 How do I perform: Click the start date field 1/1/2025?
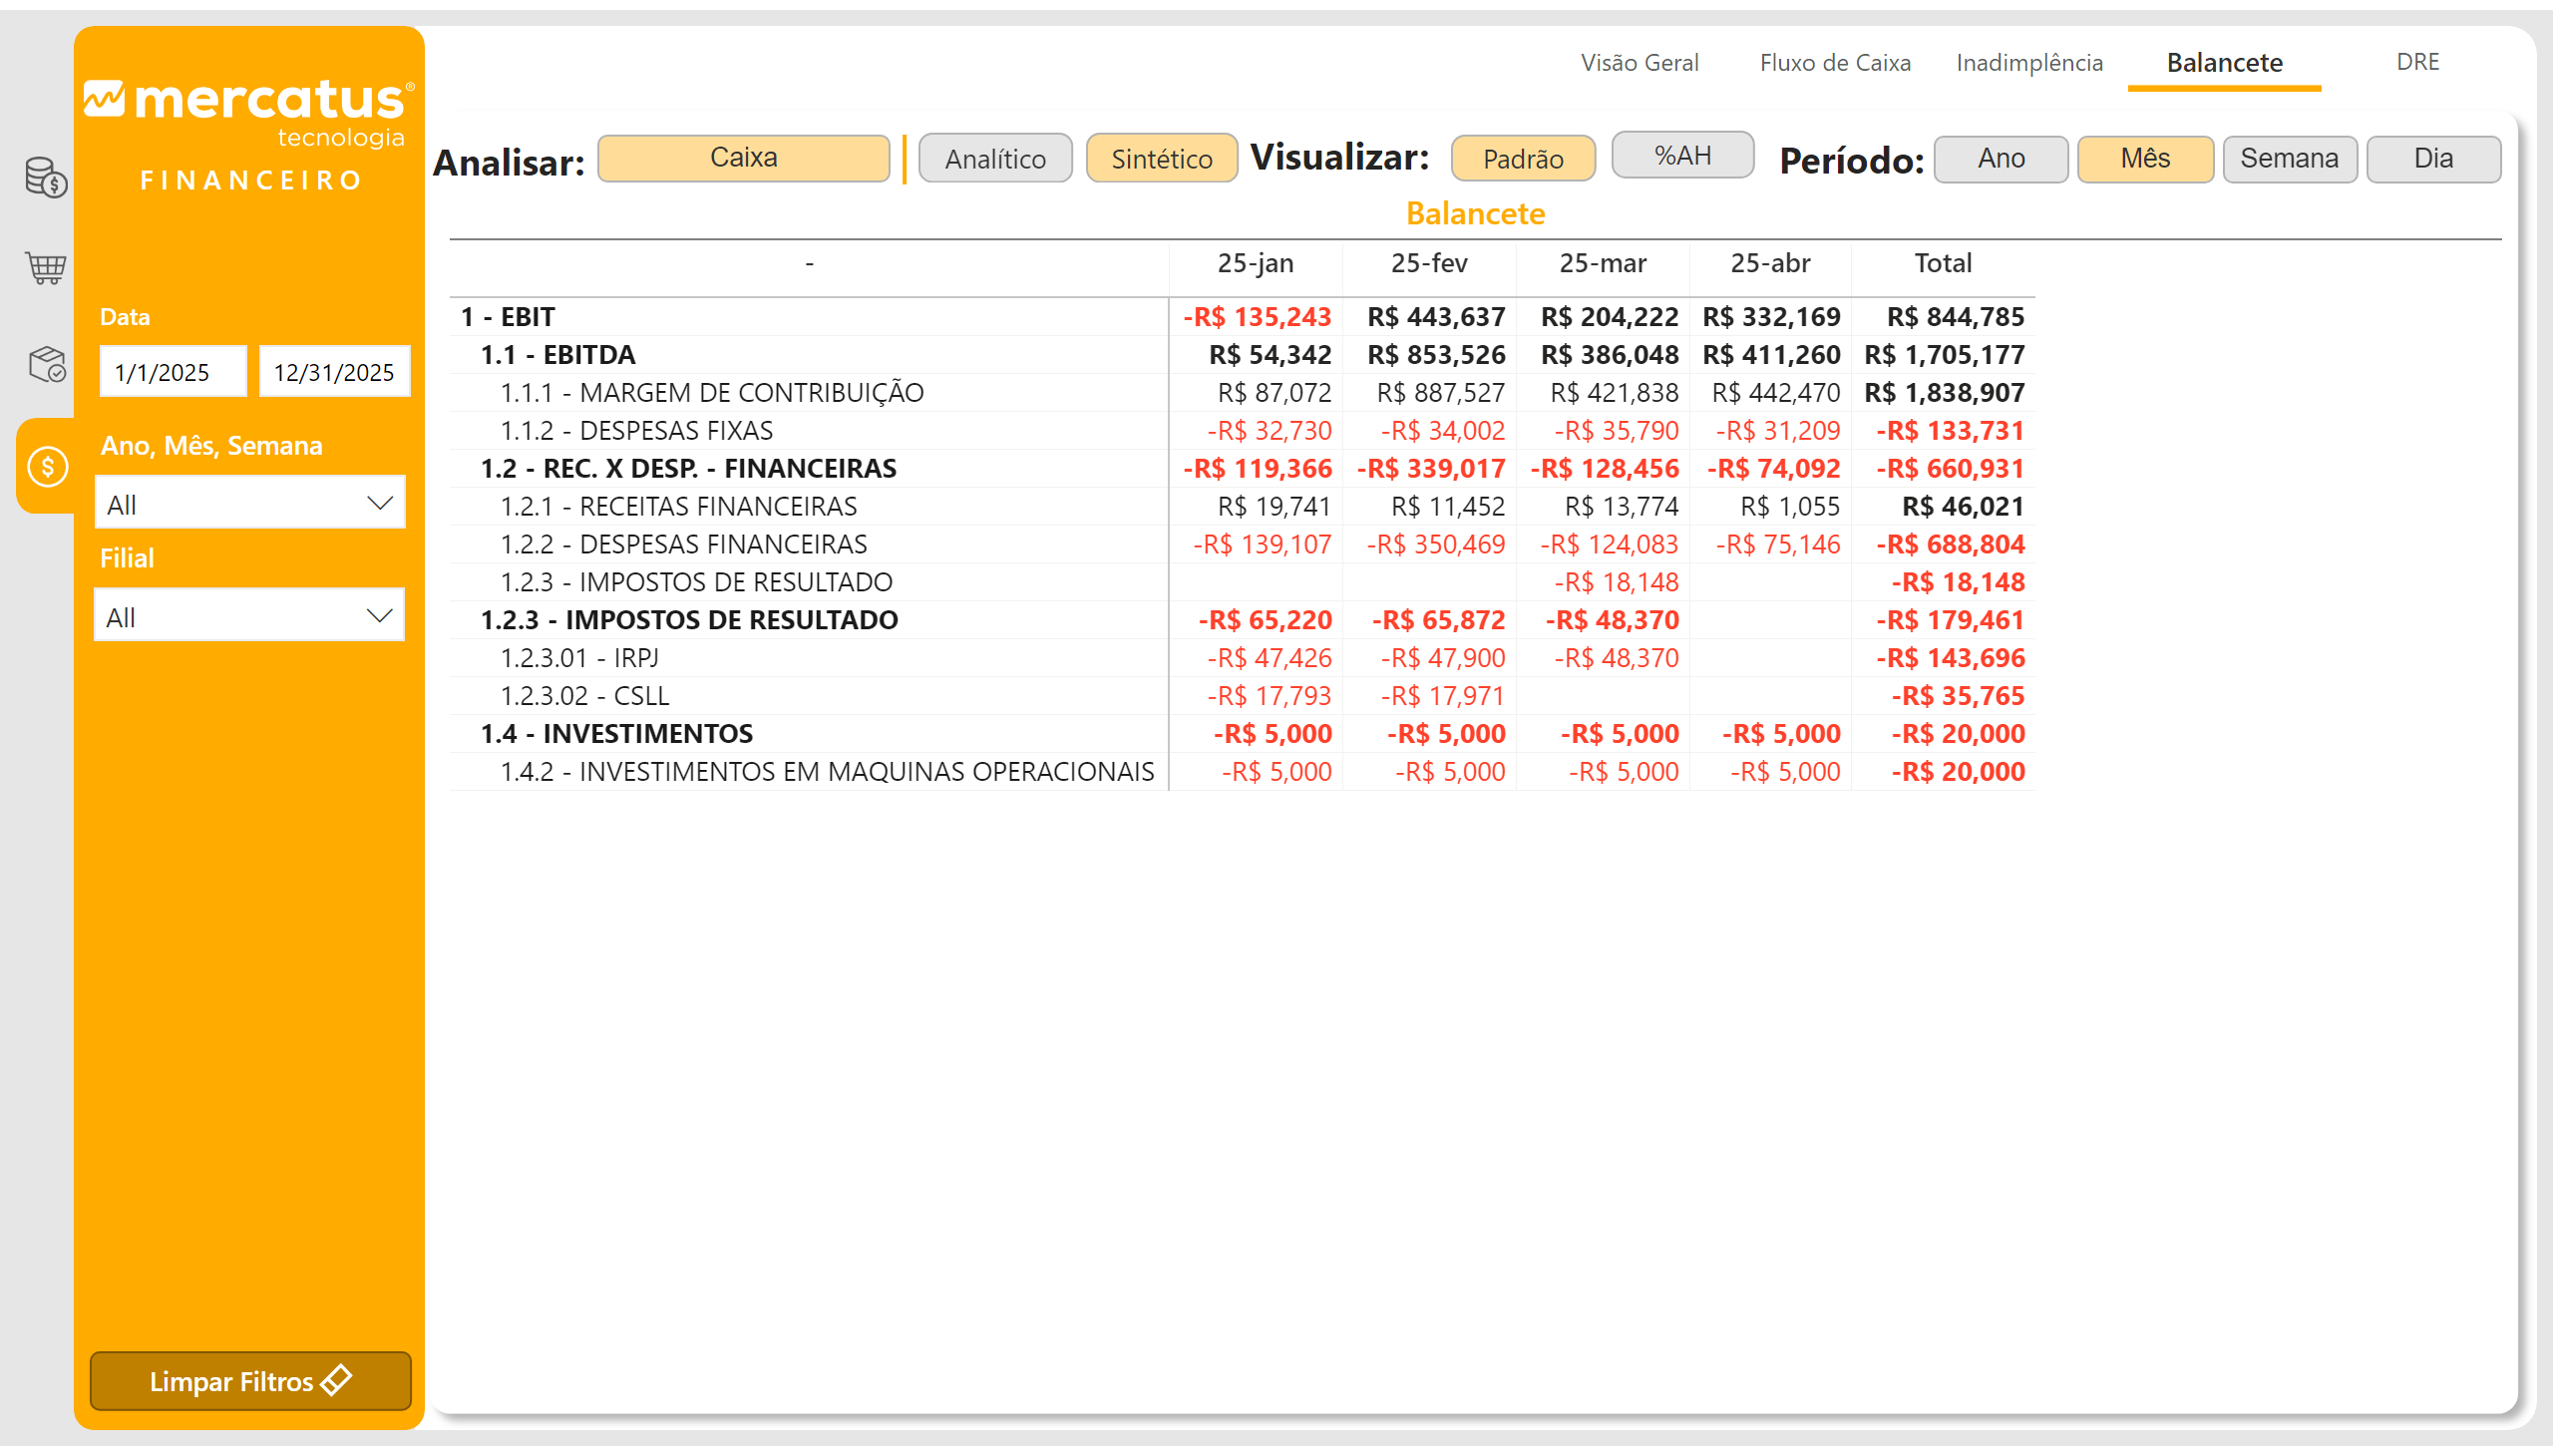[x=172, y=372]
